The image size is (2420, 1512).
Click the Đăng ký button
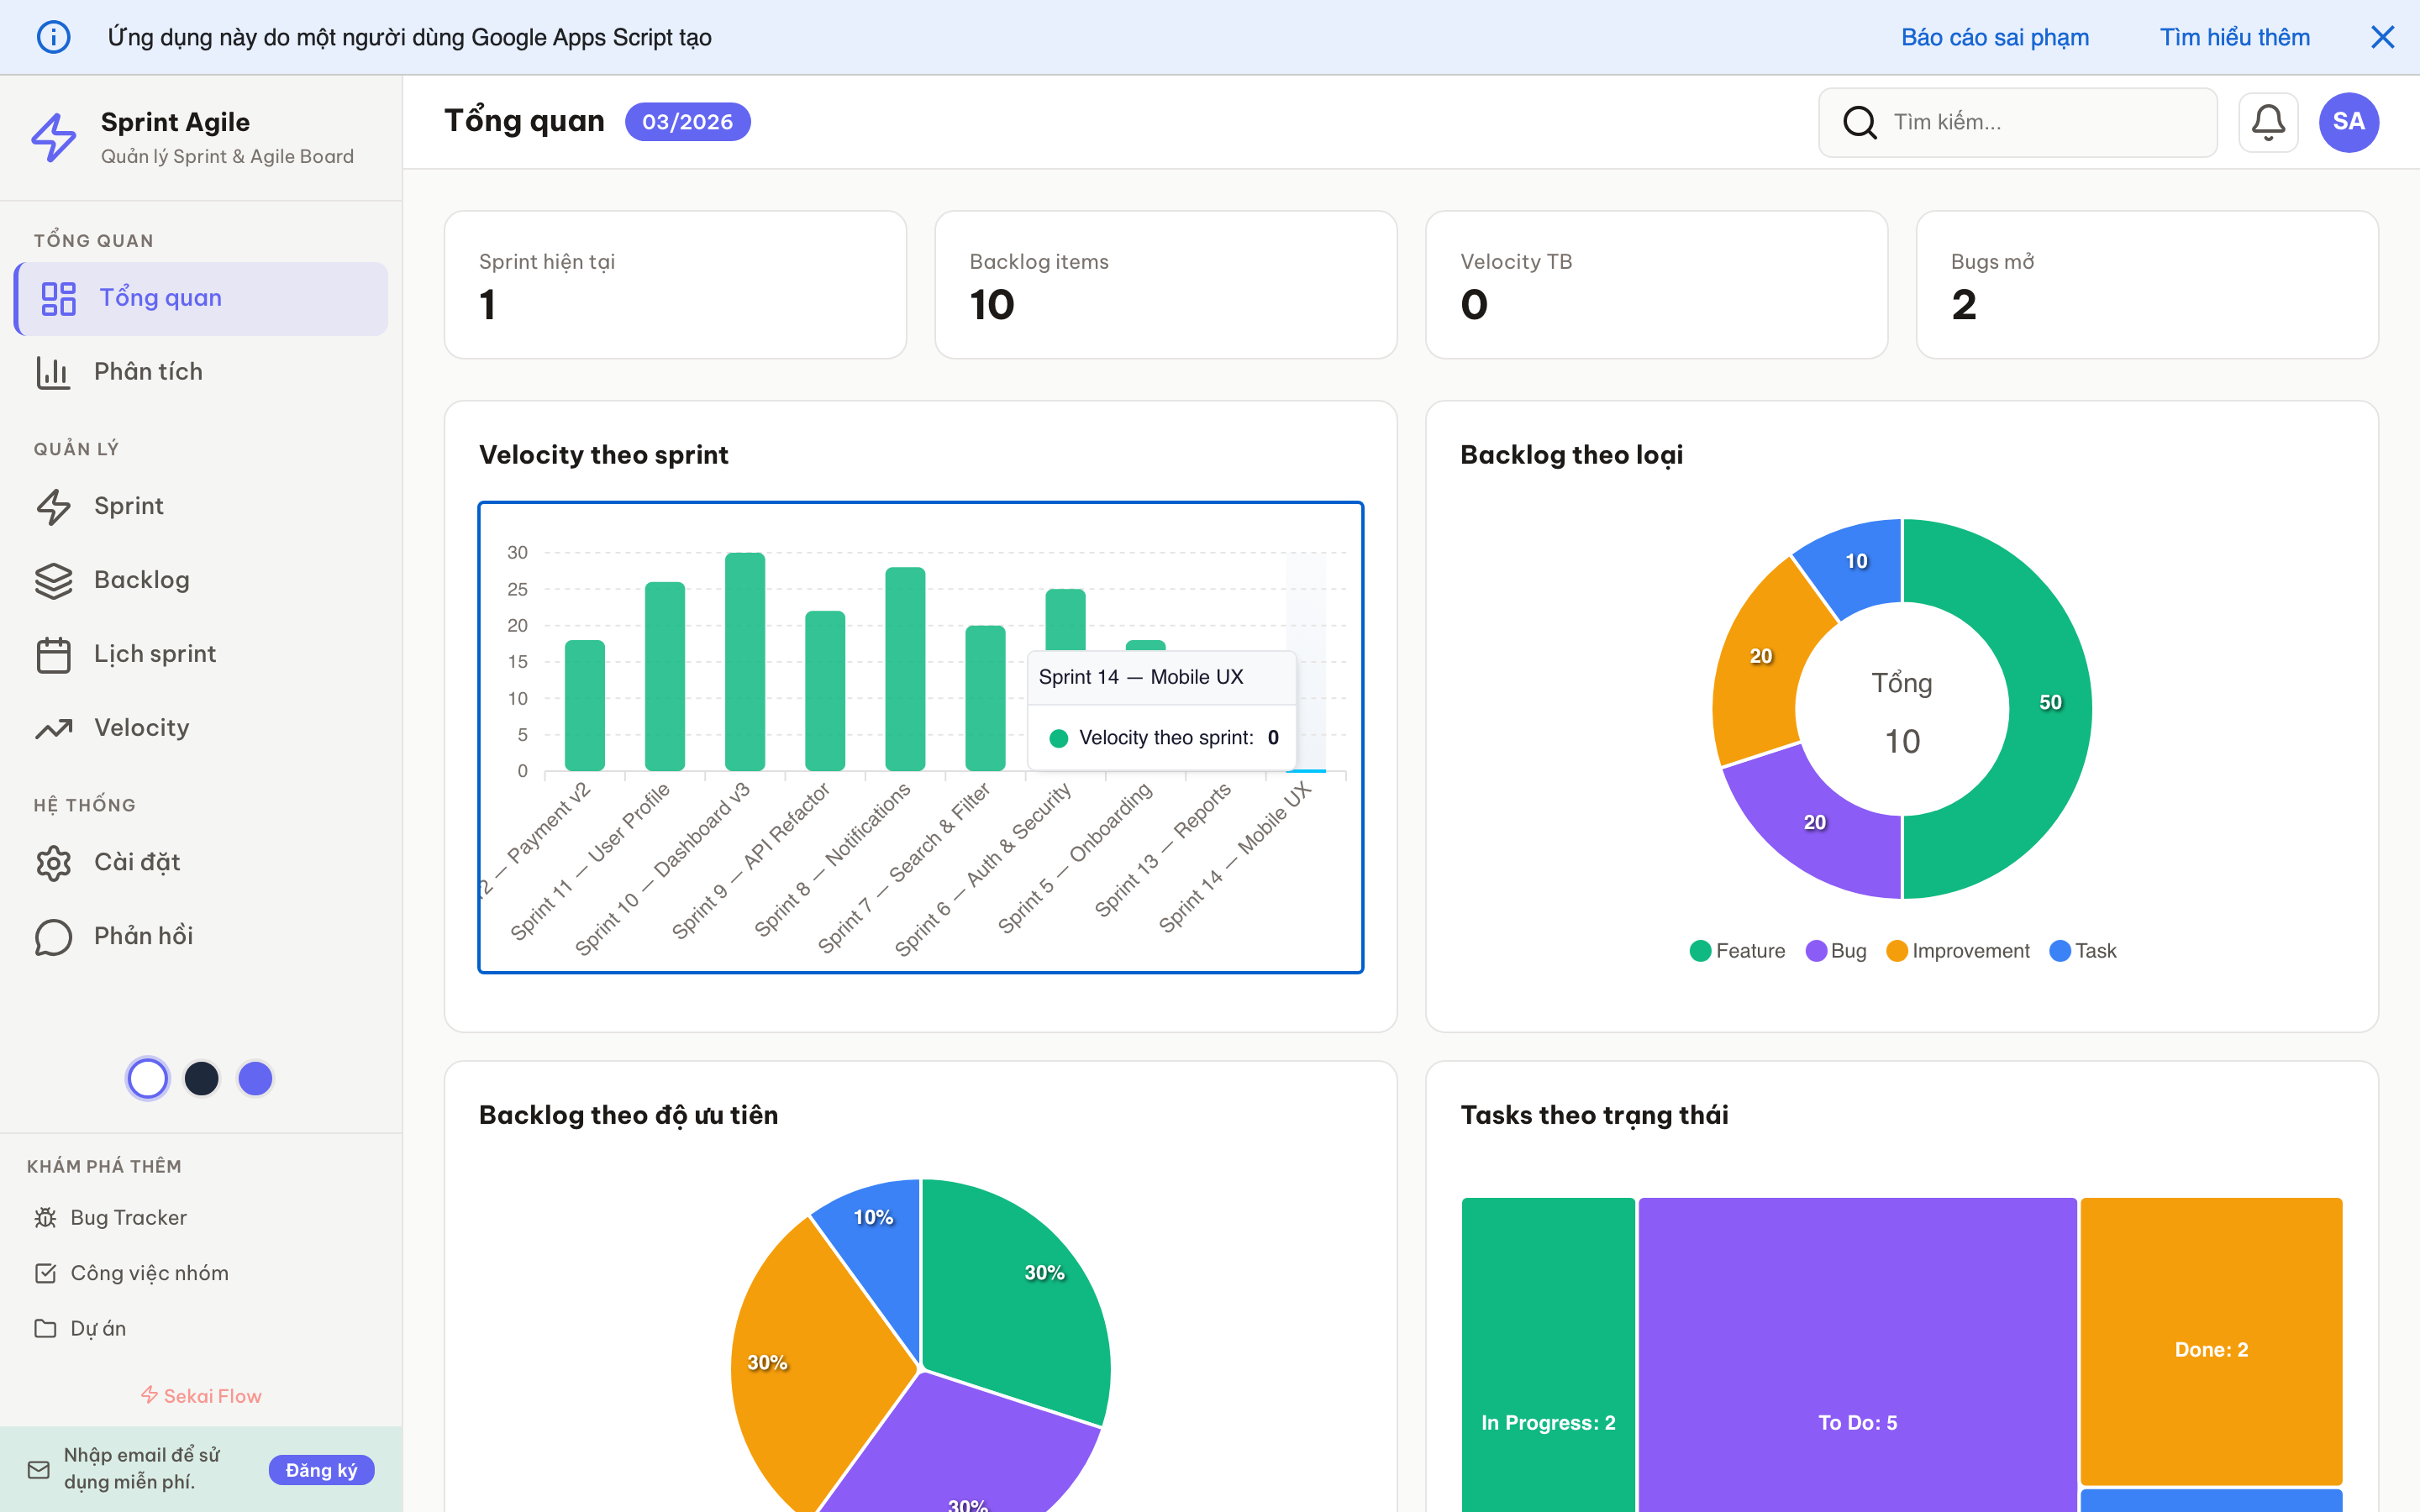321,1470
